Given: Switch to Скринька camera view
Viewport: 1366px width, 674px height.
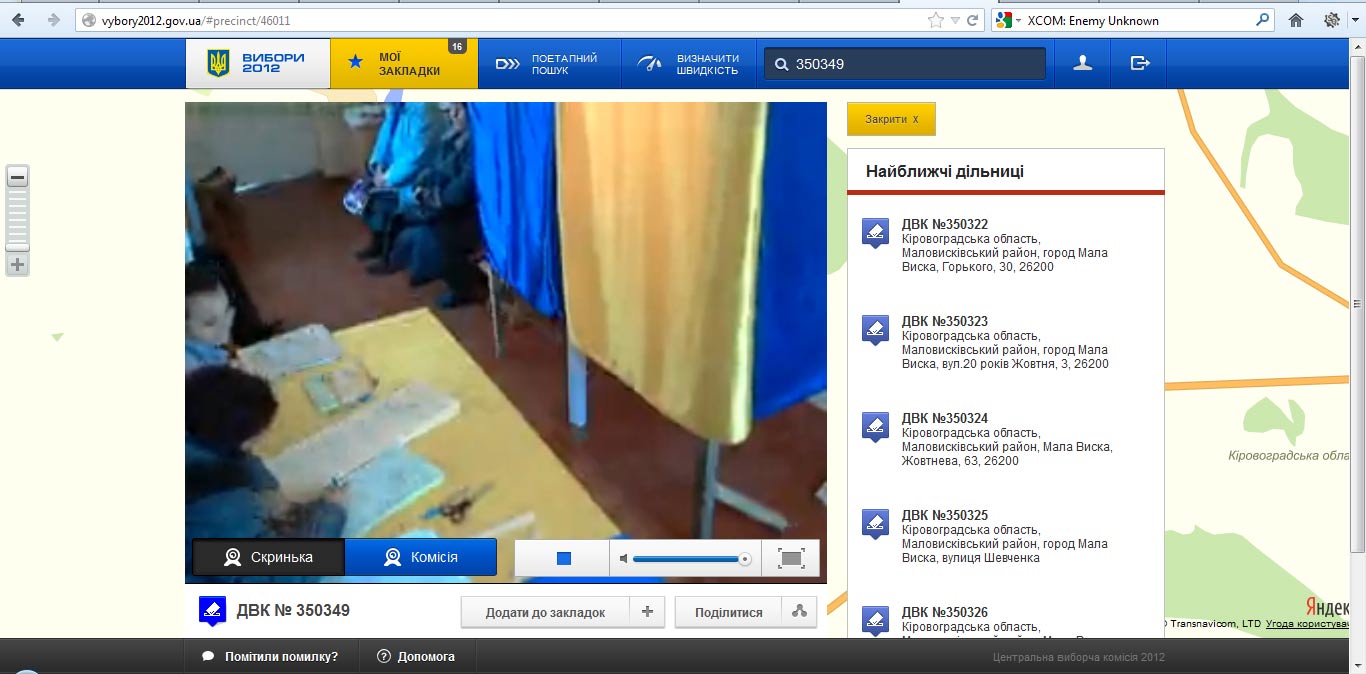Looking at the screenshot, I should (x=268, y=557).
